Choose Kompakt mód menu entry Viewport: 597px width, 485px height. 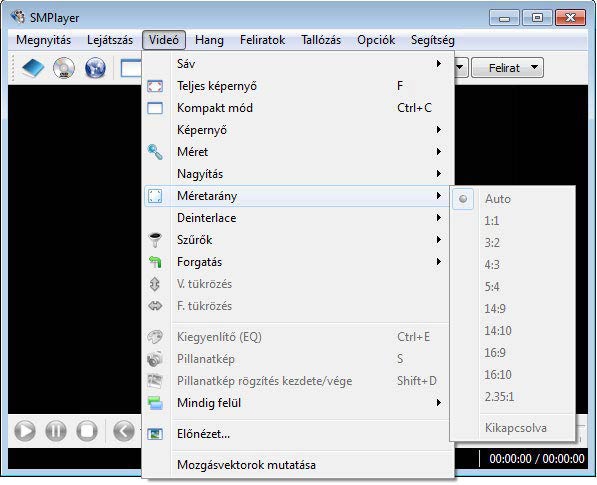(298, 108)
